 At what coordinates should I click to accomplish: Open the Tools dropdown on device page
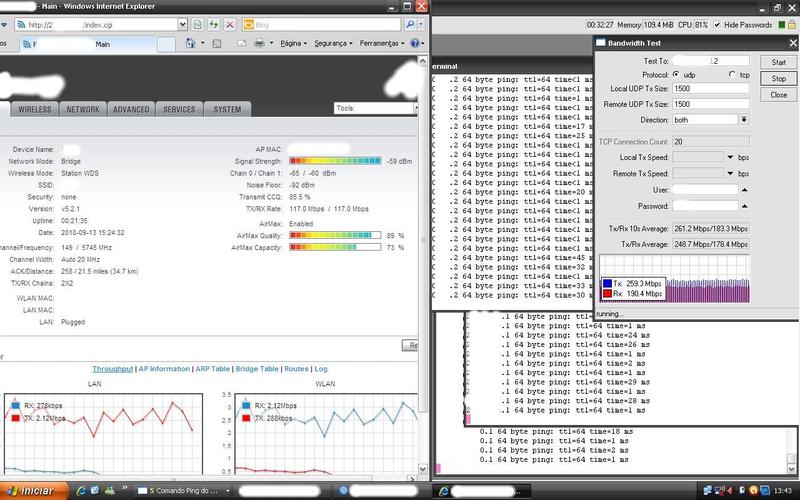click(x=375, y=108)
